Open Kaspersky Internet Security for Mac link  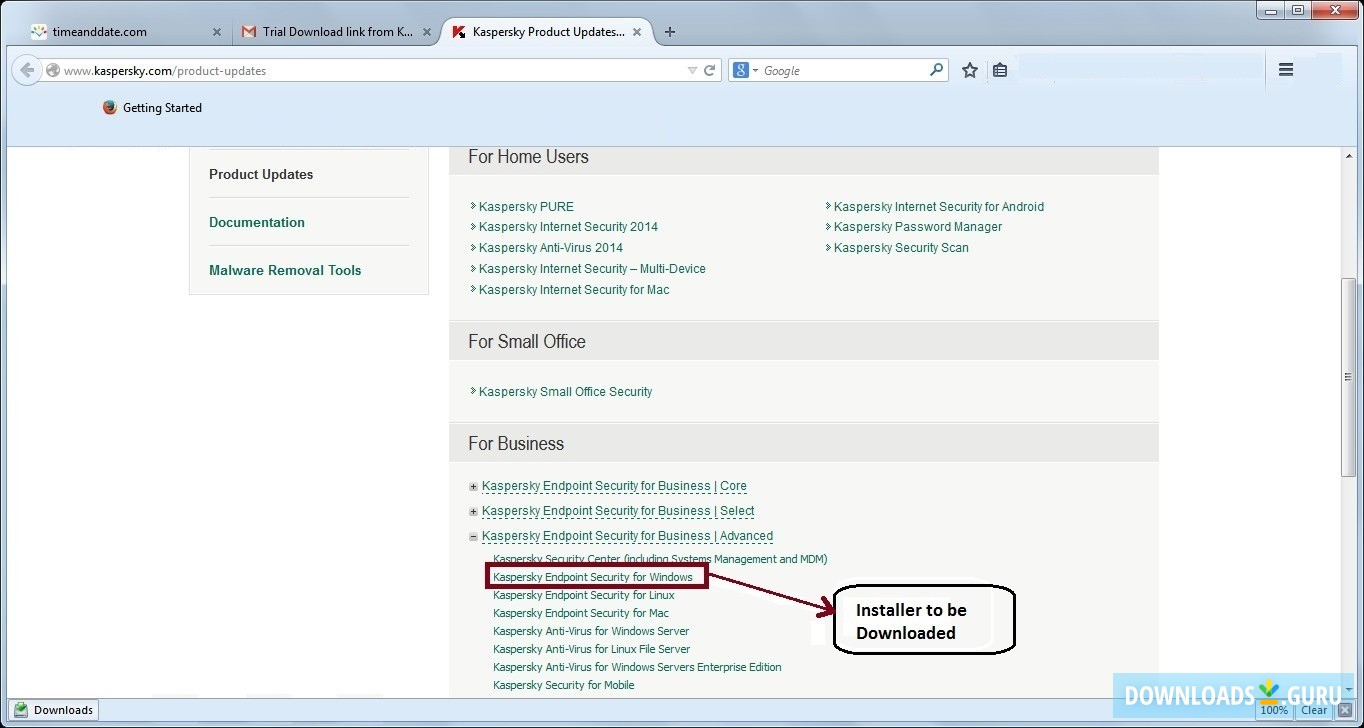574,290
